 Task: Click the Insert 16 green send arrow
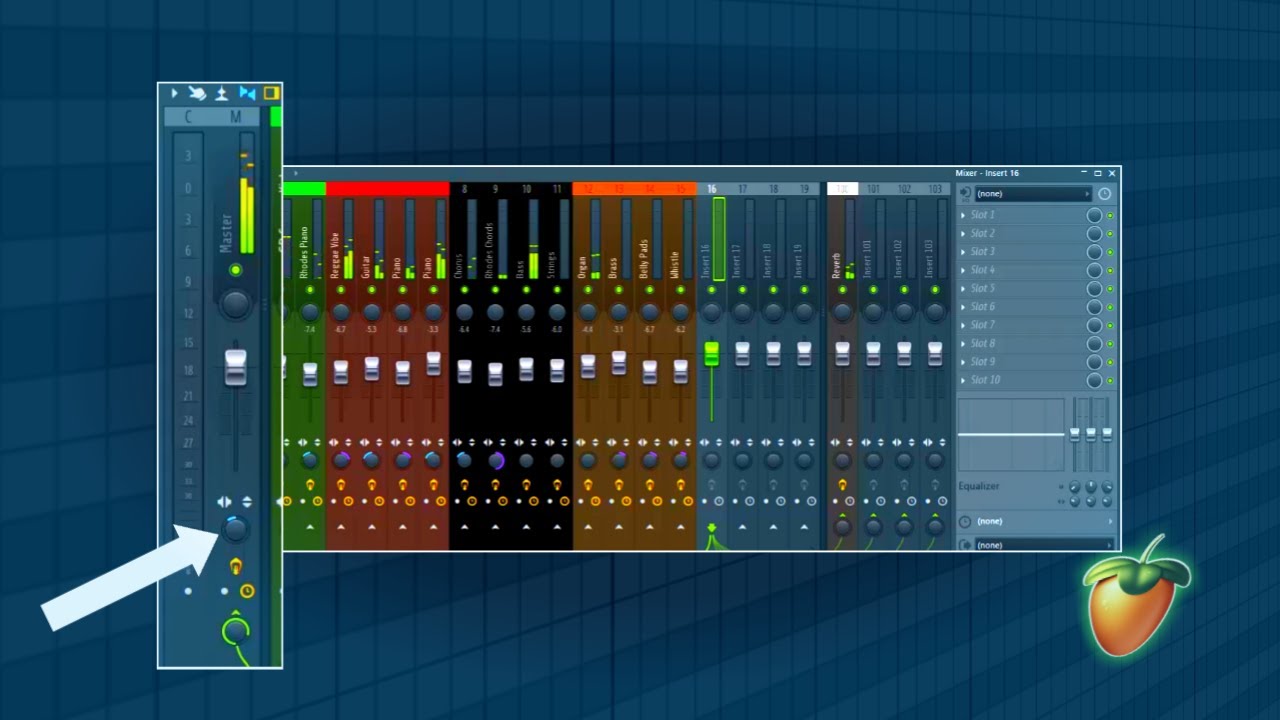[712, 529]
